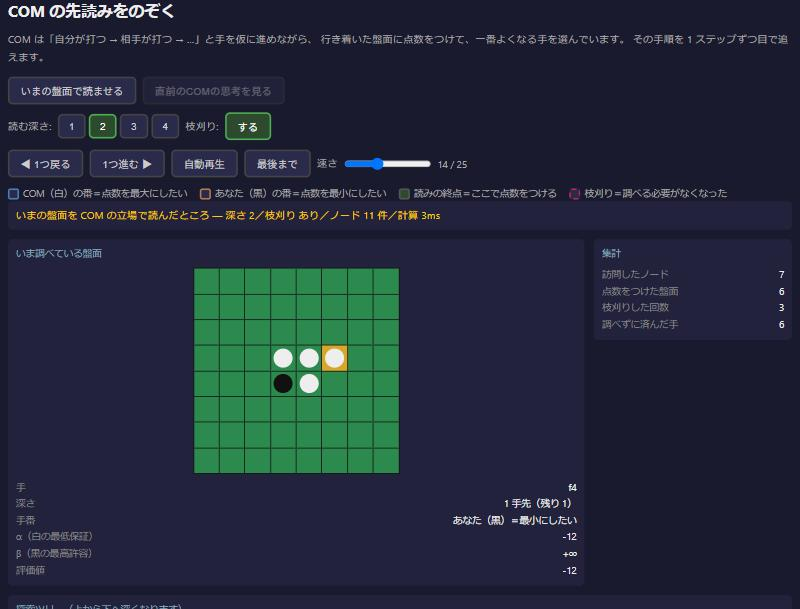Start 自動再生 playback

[x=205, y=164]
